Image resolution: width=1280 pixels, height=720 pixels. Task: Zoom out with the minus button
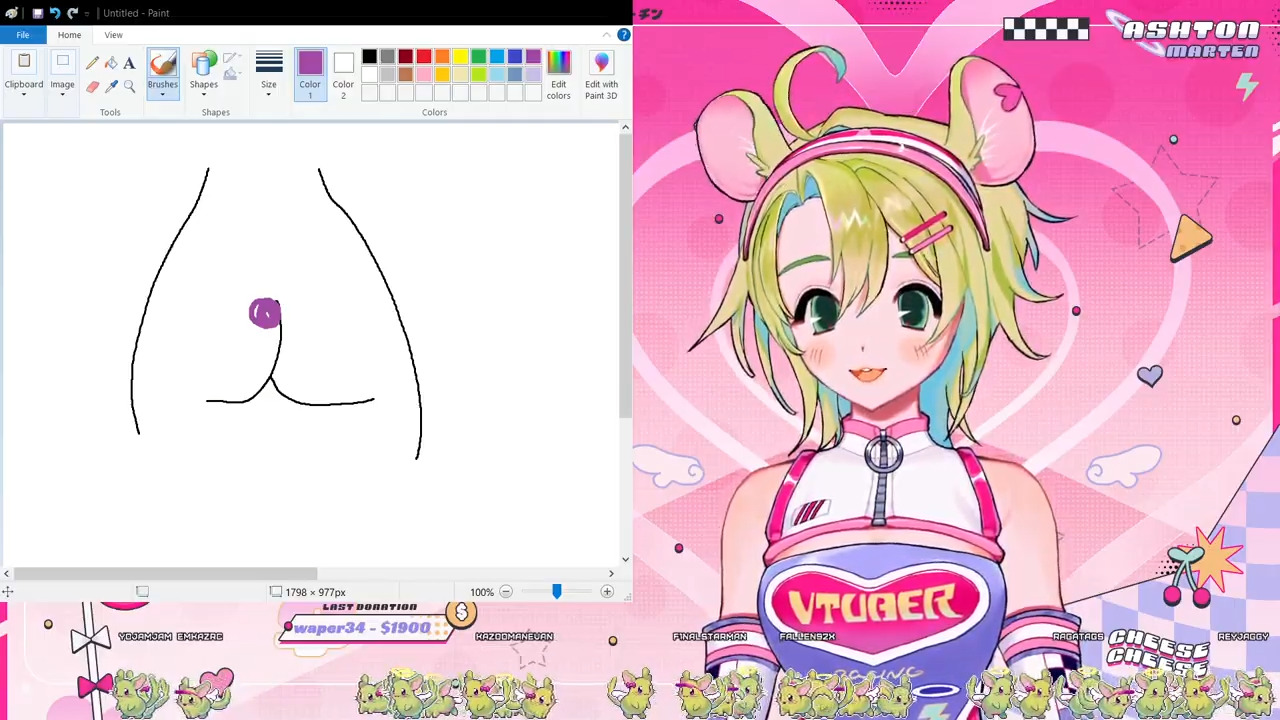(506, 592)
